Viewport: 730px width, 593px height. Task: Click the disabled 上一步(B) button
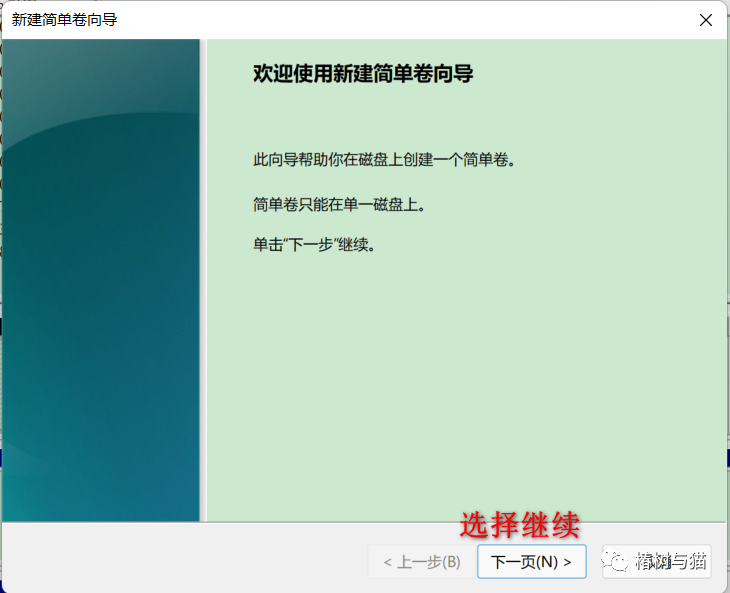[x=422, y=562]
